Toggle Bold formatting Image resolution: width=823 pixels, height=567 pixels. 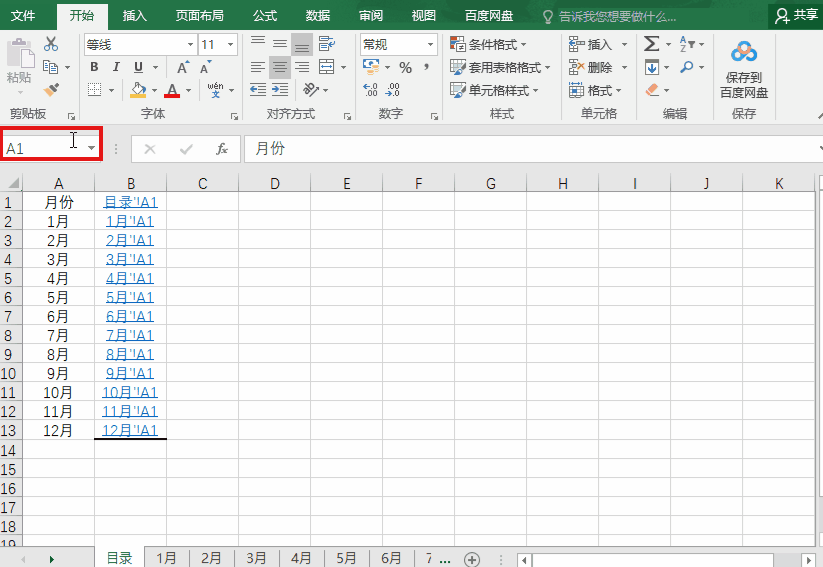94,67
